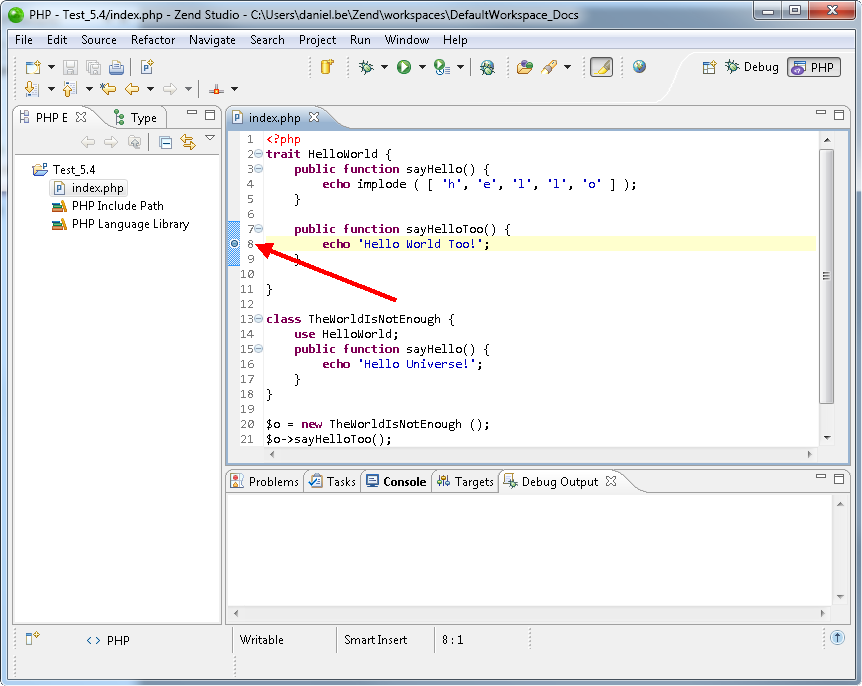Image resolution: width=862 pixels, height=686 pixels.
Task: Switch to the Debug perspective
Action: [750, 67]
